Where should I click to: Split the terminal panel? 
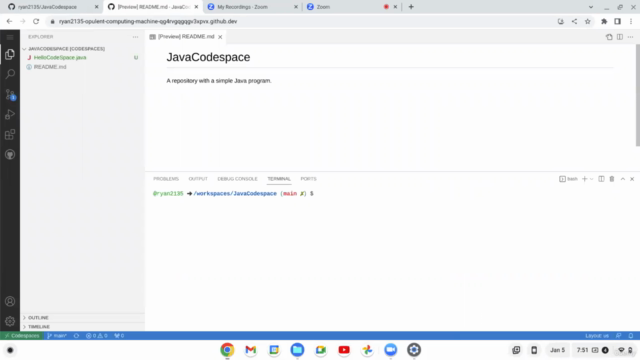pos(601,179)
